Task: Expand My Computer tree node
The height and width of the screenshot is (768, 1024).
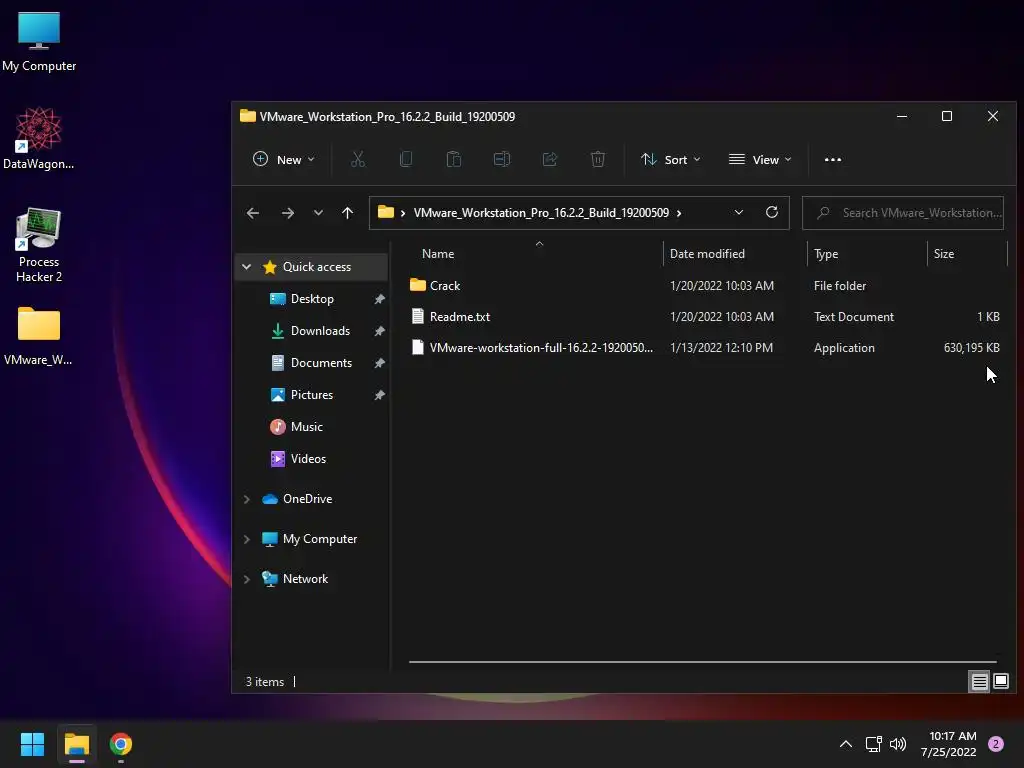Action: (x=247, y=539)
